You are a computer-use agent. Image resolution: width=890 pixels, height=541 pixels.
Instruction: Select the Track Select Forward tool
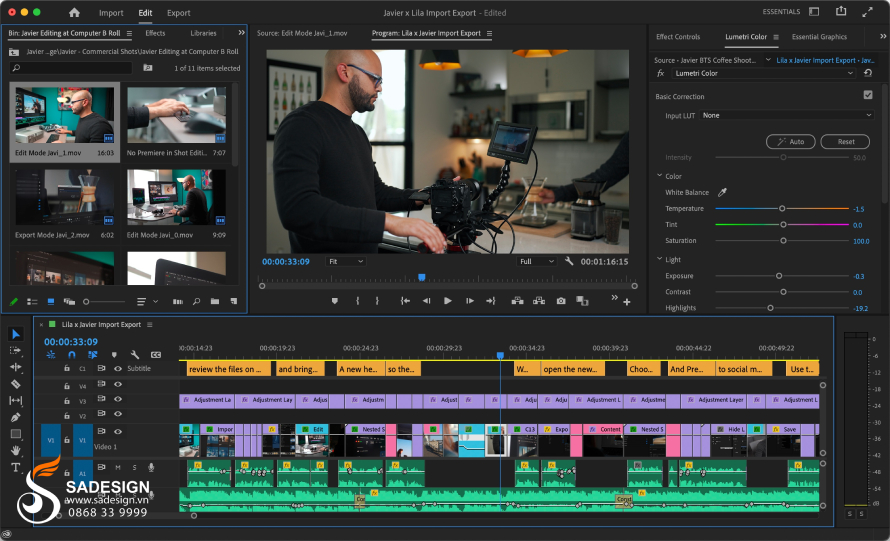[16, 350]
